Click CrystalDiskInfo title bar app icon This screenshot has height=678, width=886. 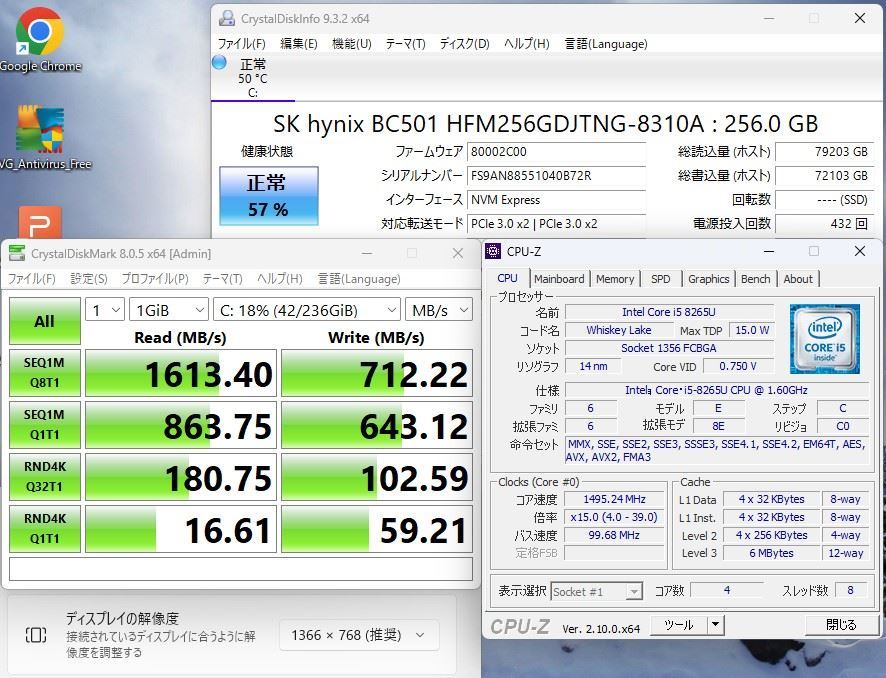[227, 19]
